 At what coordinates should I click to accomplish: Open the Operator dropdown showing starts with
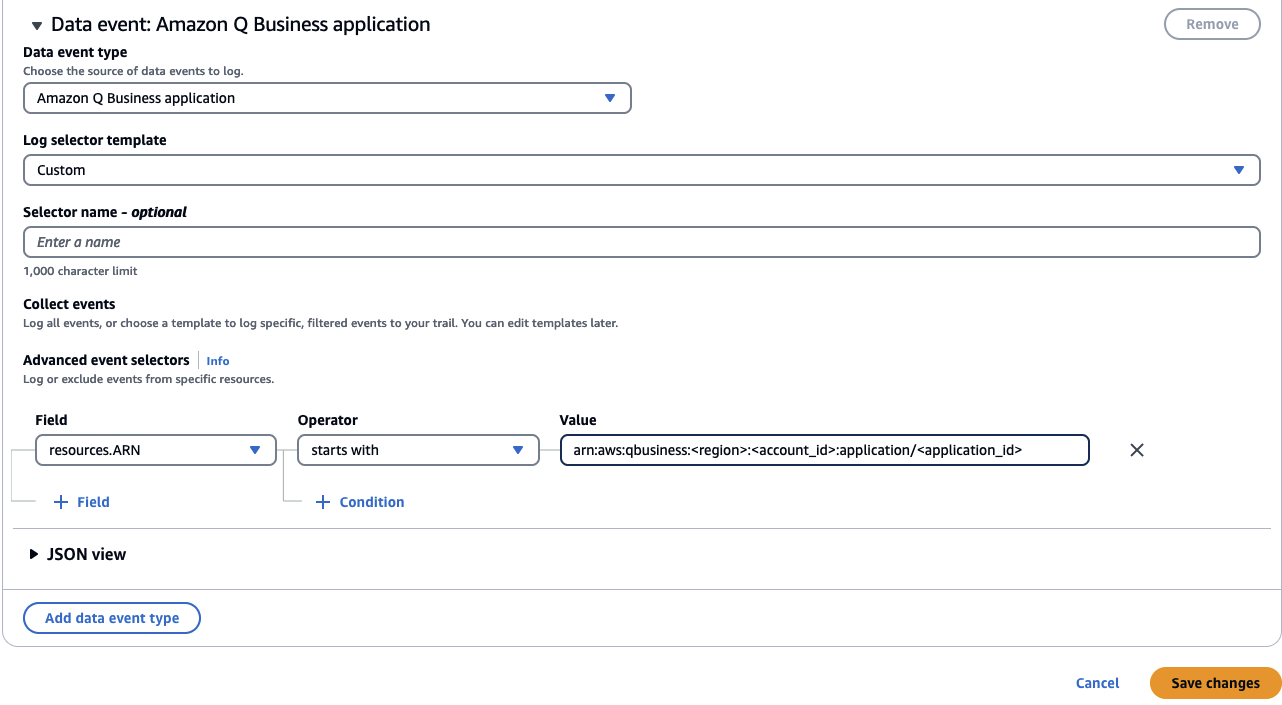417,450
